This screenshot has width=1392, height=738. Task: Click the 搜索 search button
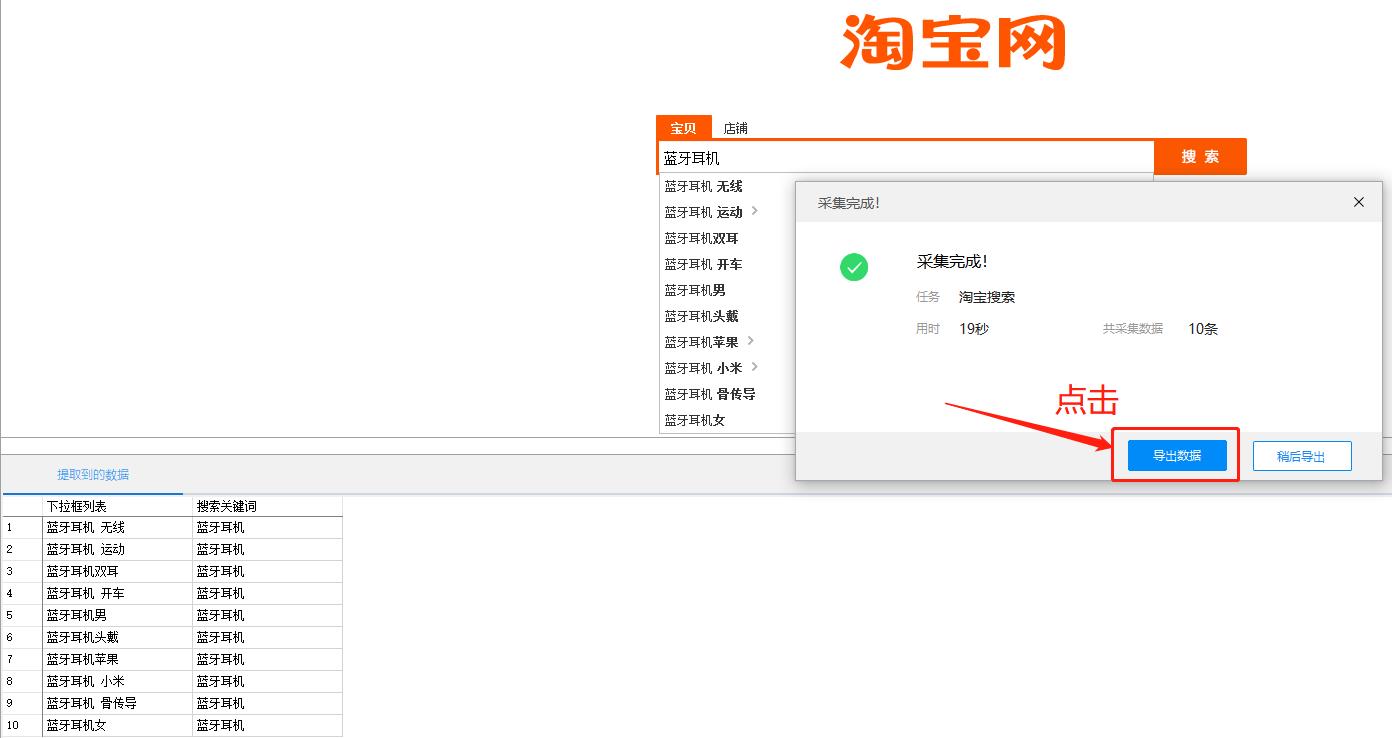1200,156
